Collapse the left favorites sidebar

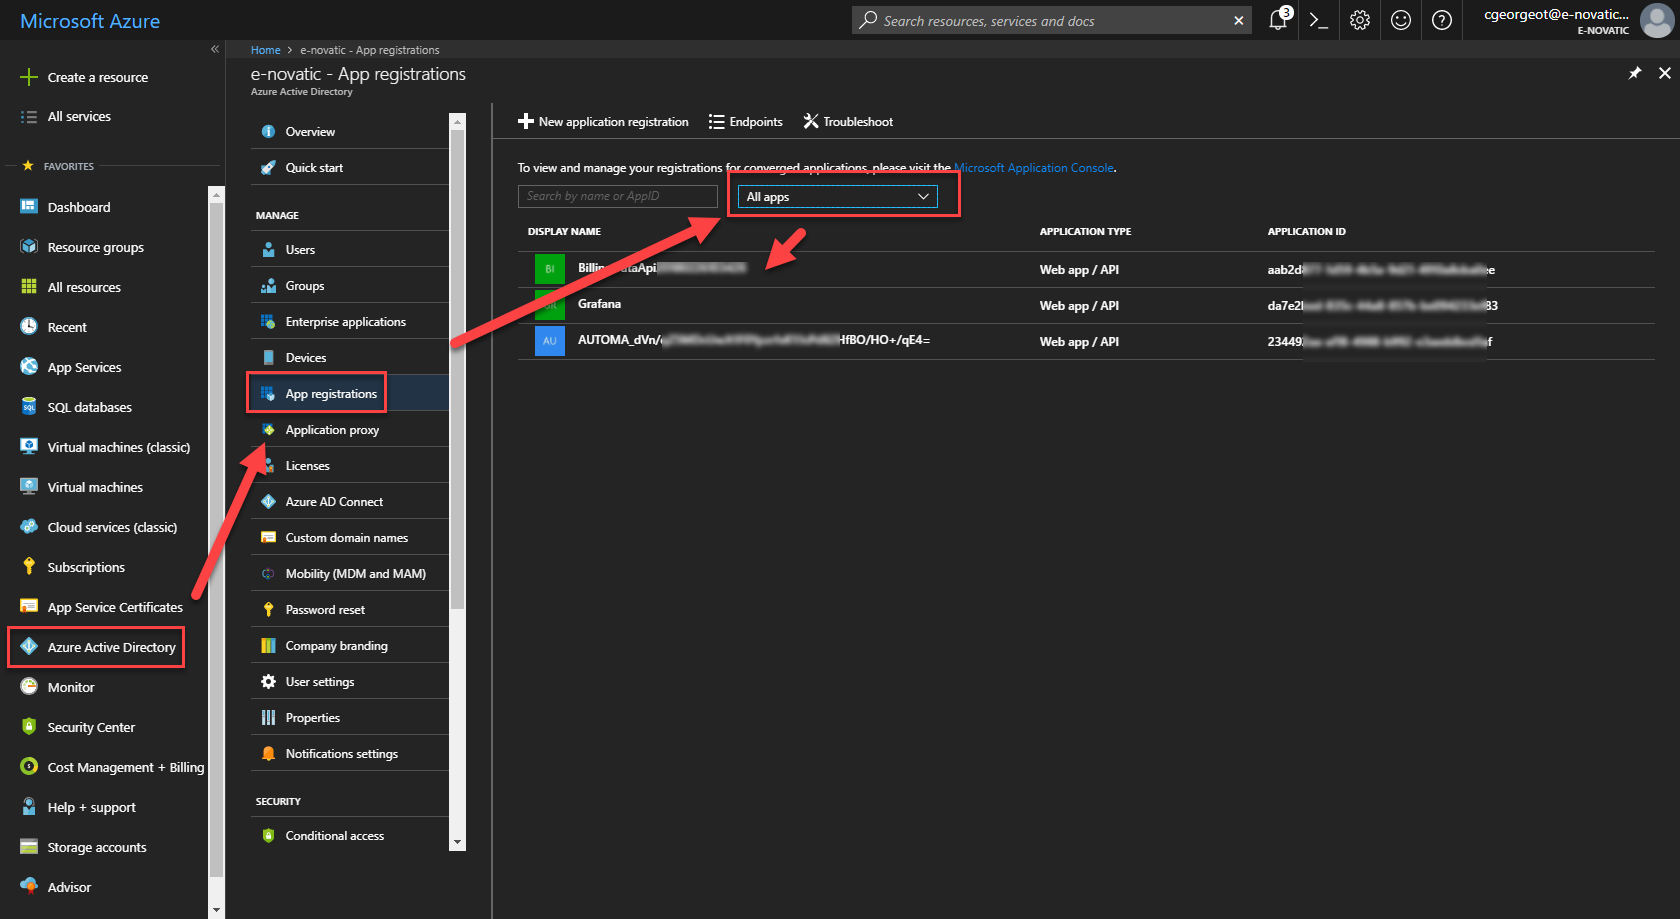tap(214, 49)
